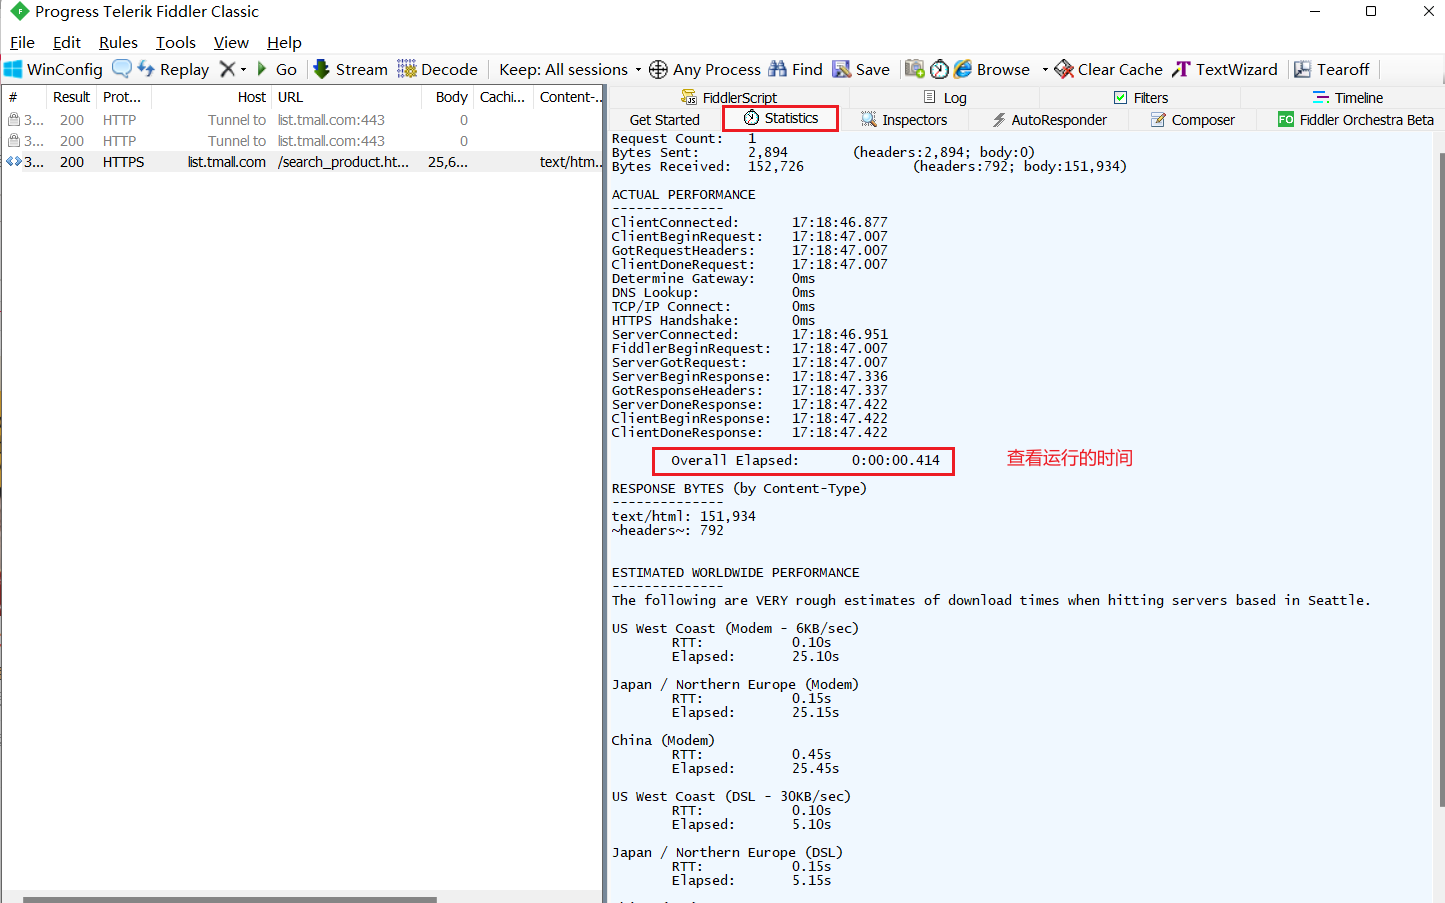This screenshot has height=903, width=1445.
Task: Open the Rules menu
Action: click(117, 42)
